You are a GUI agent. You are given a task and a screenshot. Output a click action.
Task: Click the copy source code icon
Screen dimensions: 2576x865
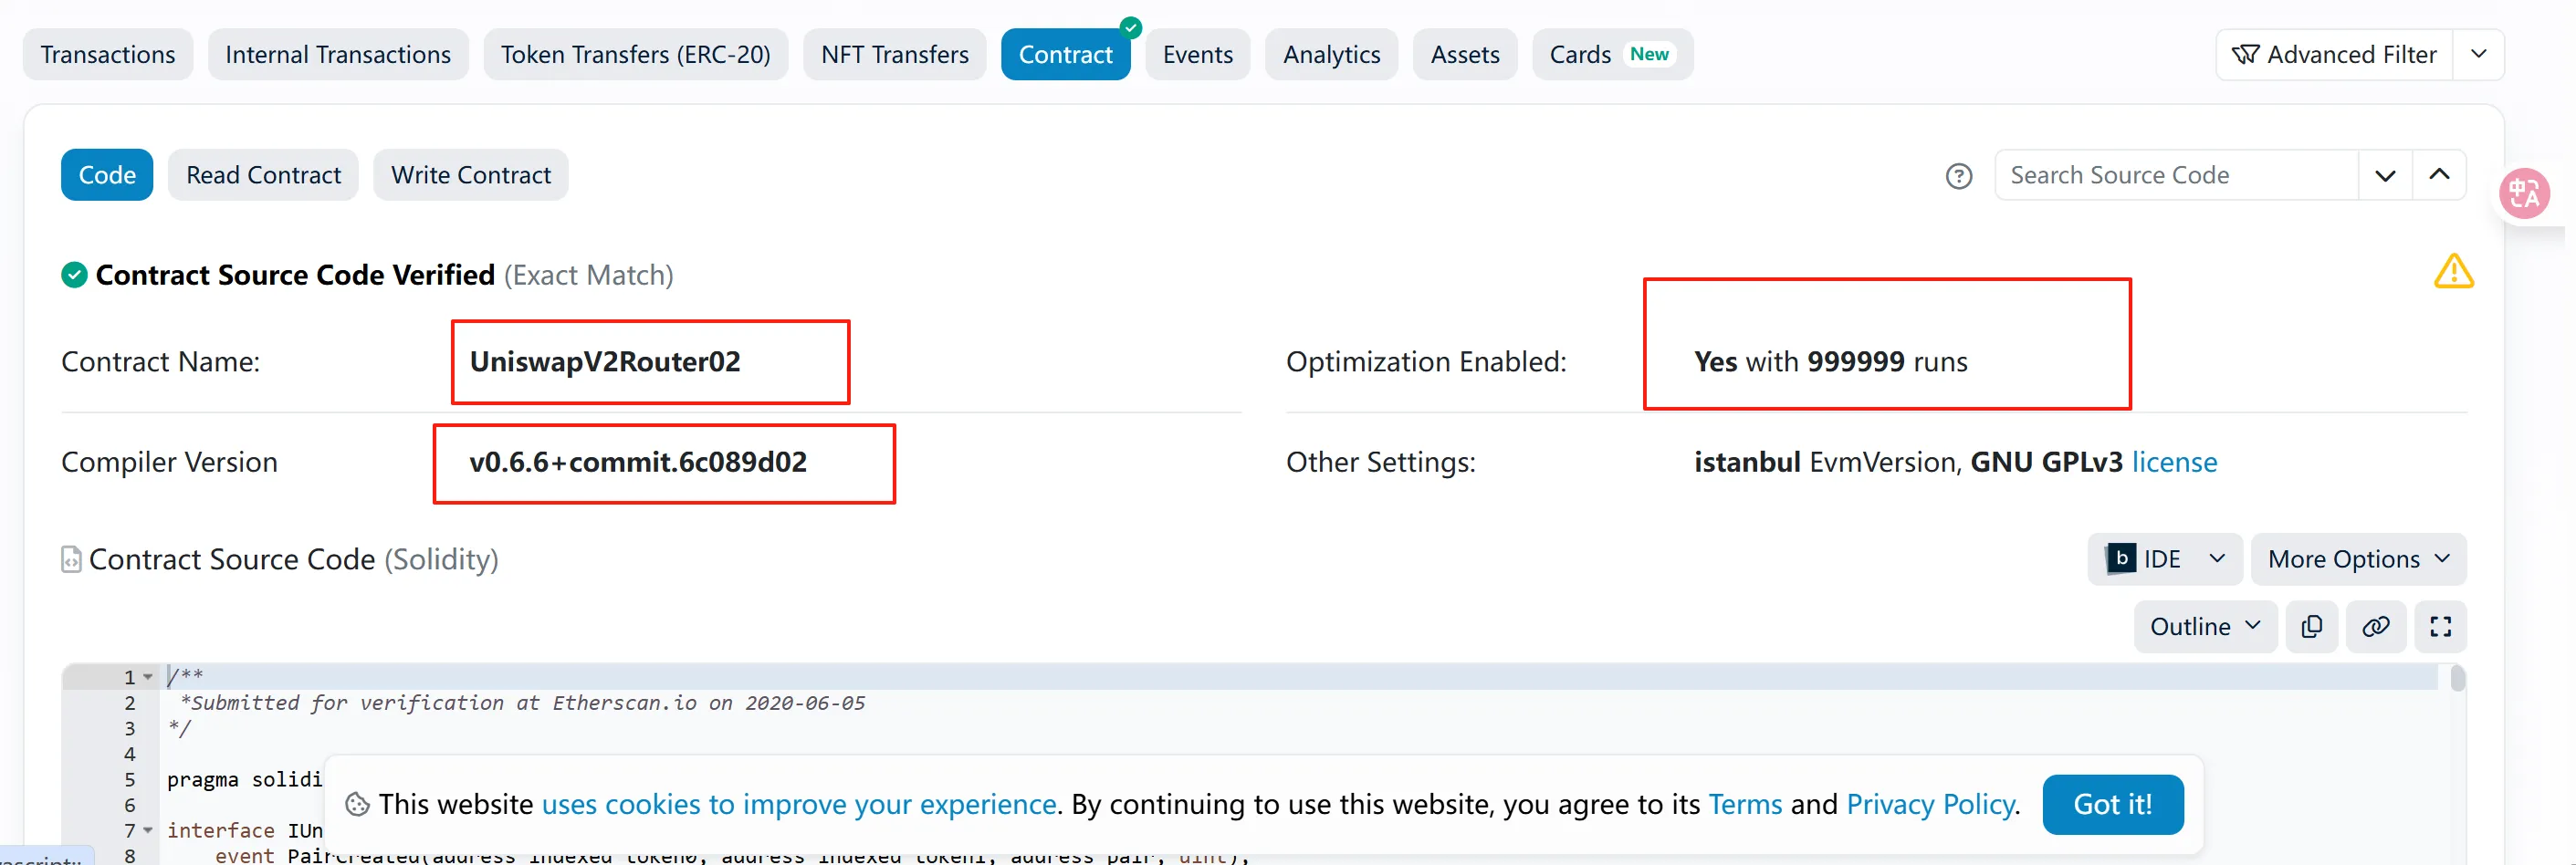pyautogui.click(x=2311, y=627)
